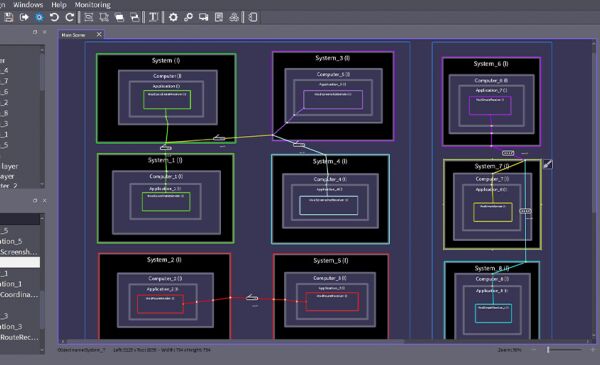
Task: Click the link connection icon
Action: click(x=188, y=17)
